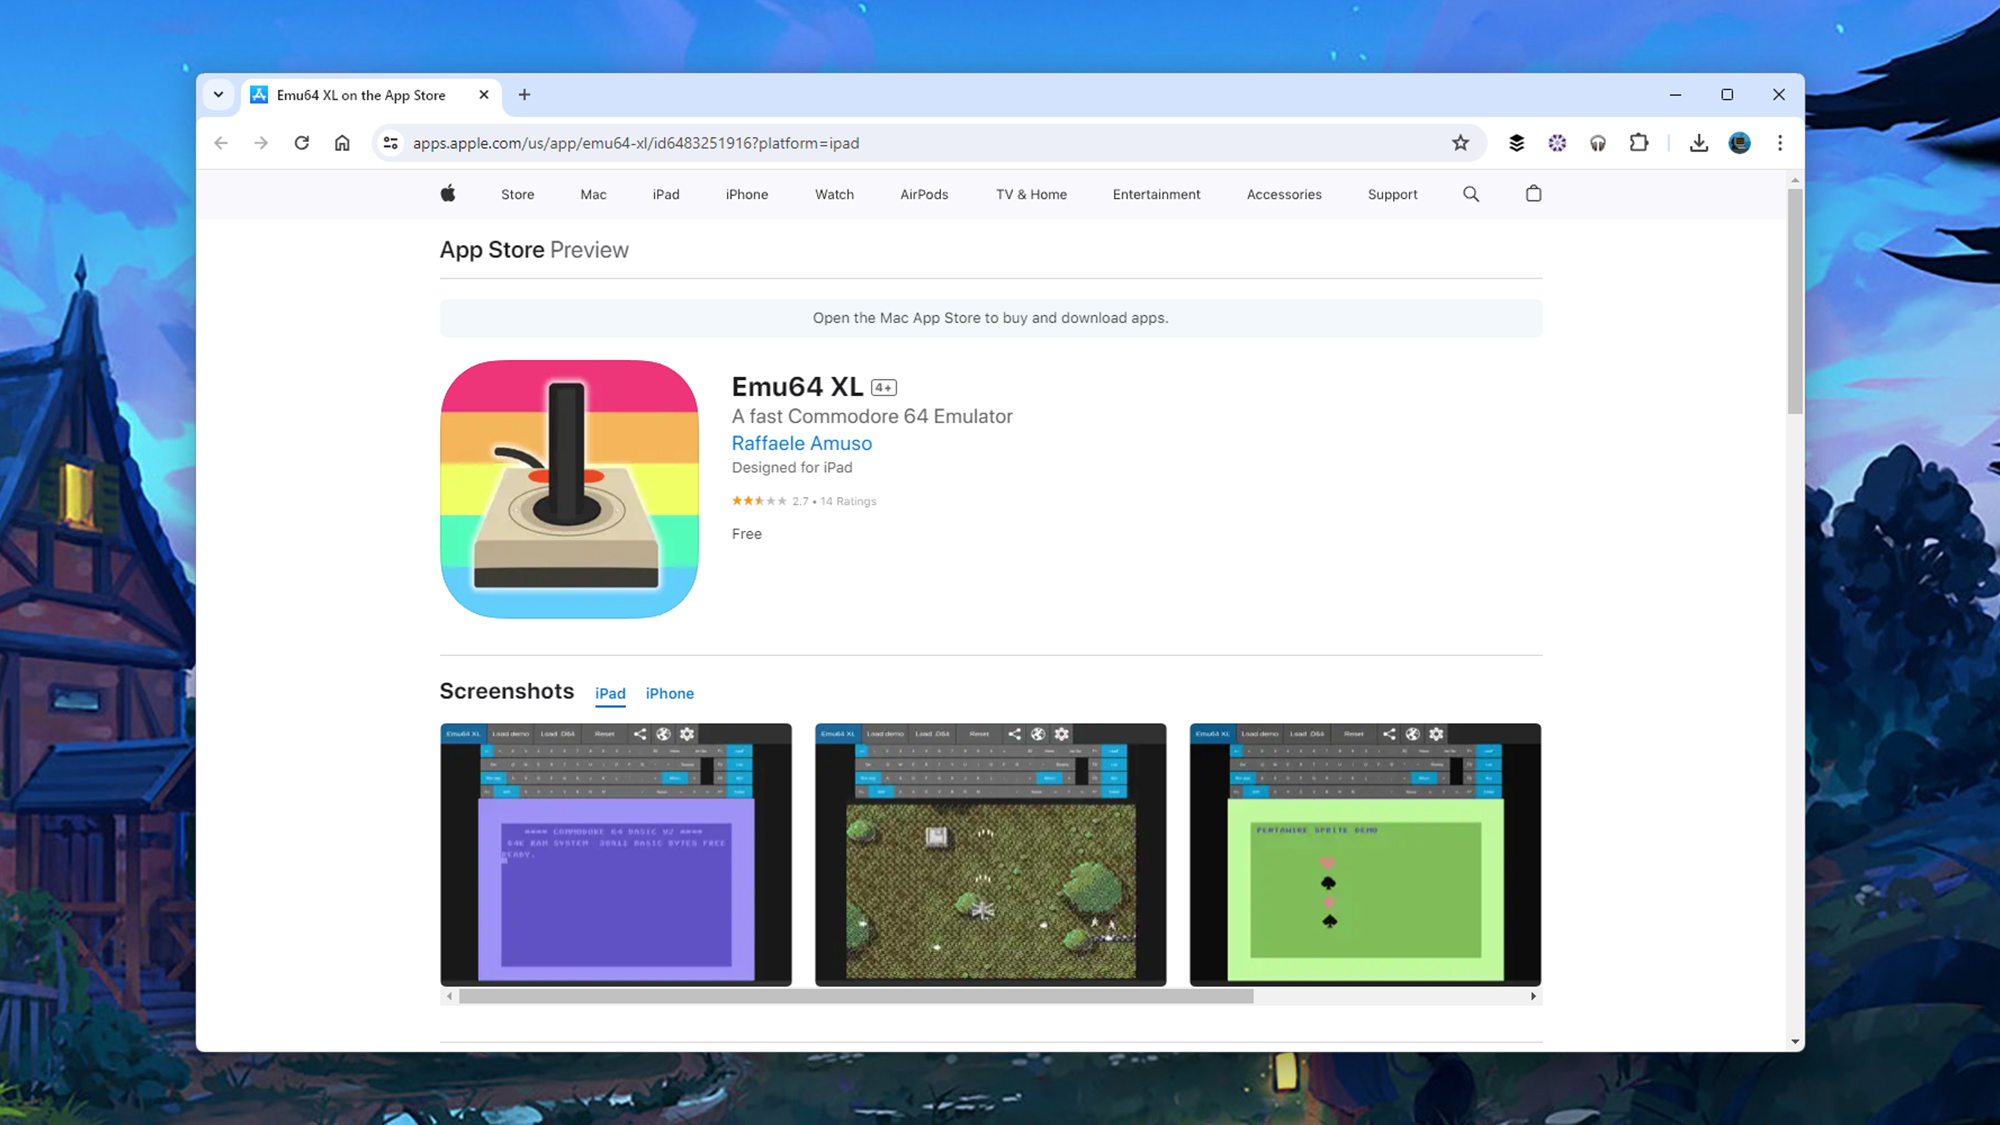Switch to the iPhone screenshots tab
This screenshot has height=1125, width=2000.
point(669,693)
